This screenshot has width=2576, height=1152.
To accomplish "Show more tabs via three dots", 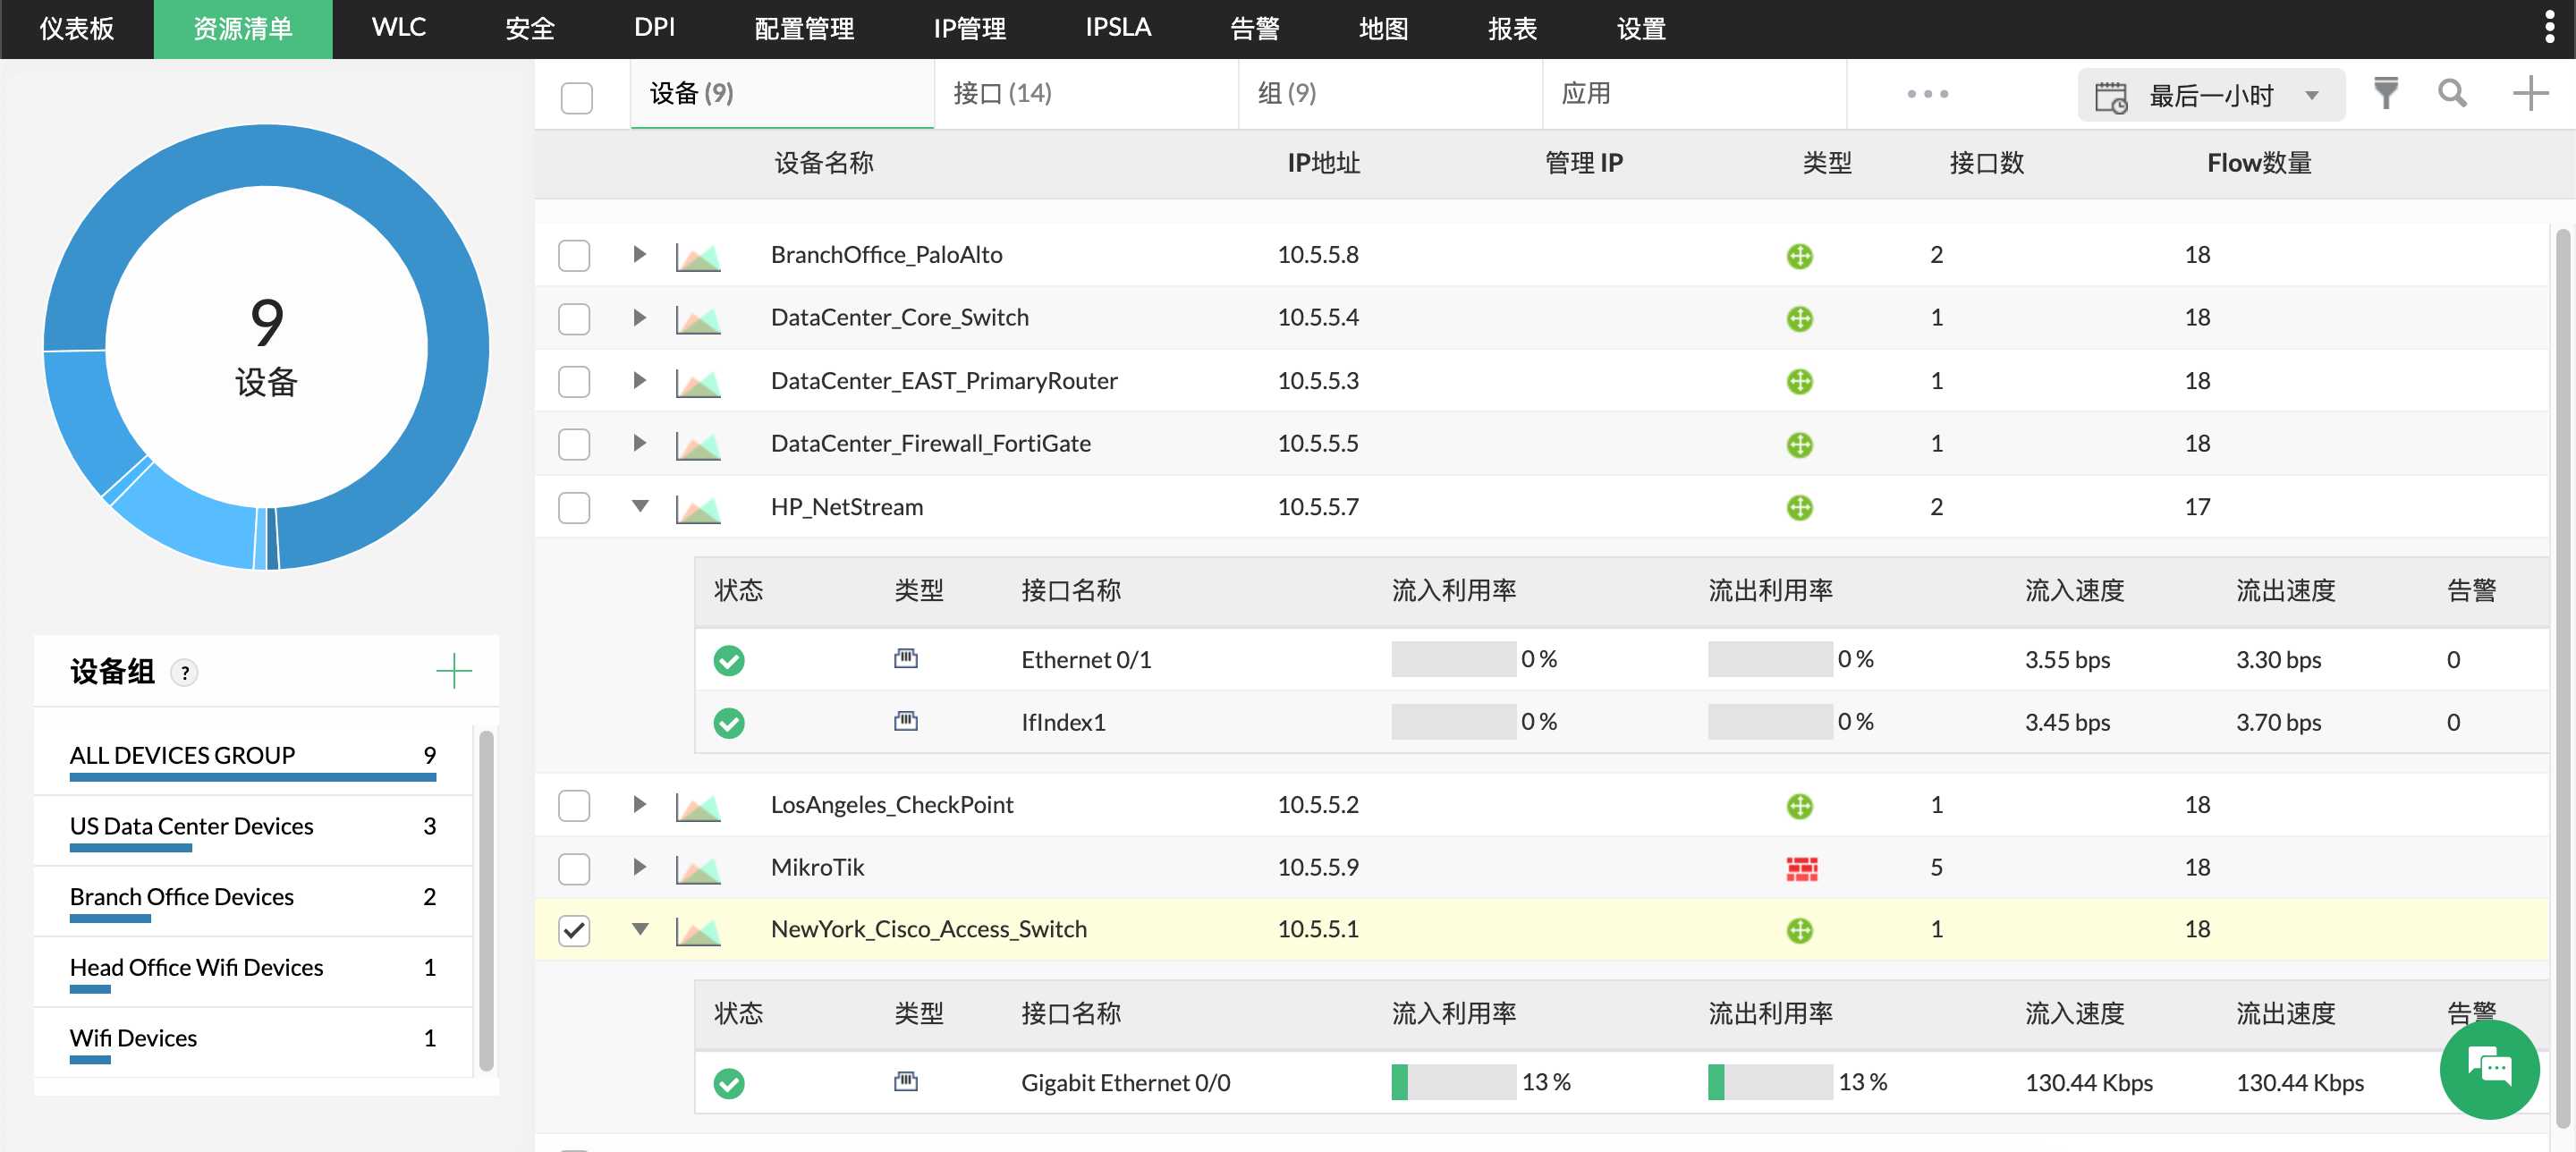I will click(1927, 94).
